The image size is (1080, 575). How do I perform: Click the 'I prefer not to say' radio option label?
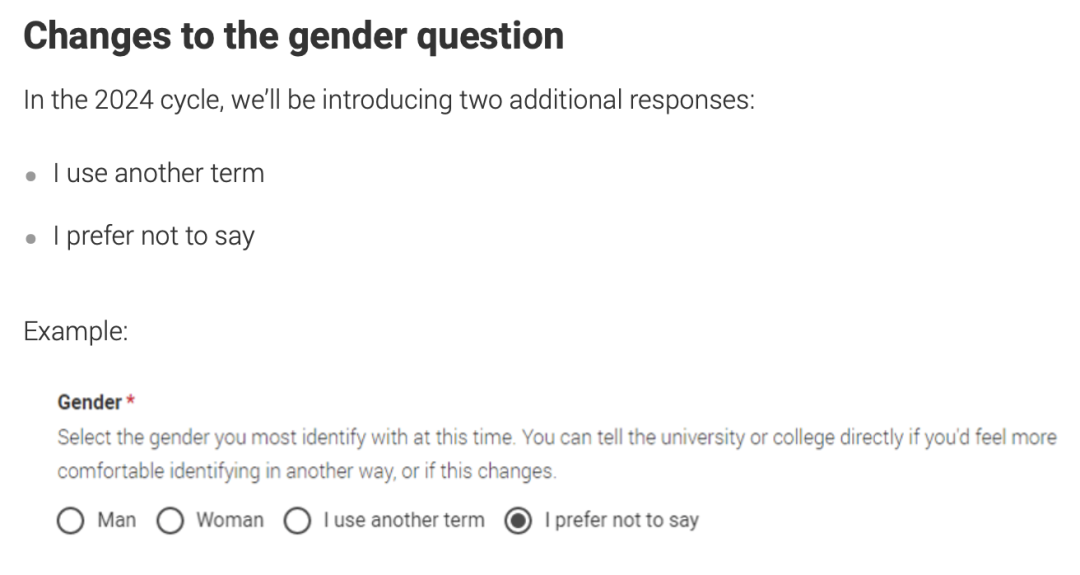click(621, 521)
